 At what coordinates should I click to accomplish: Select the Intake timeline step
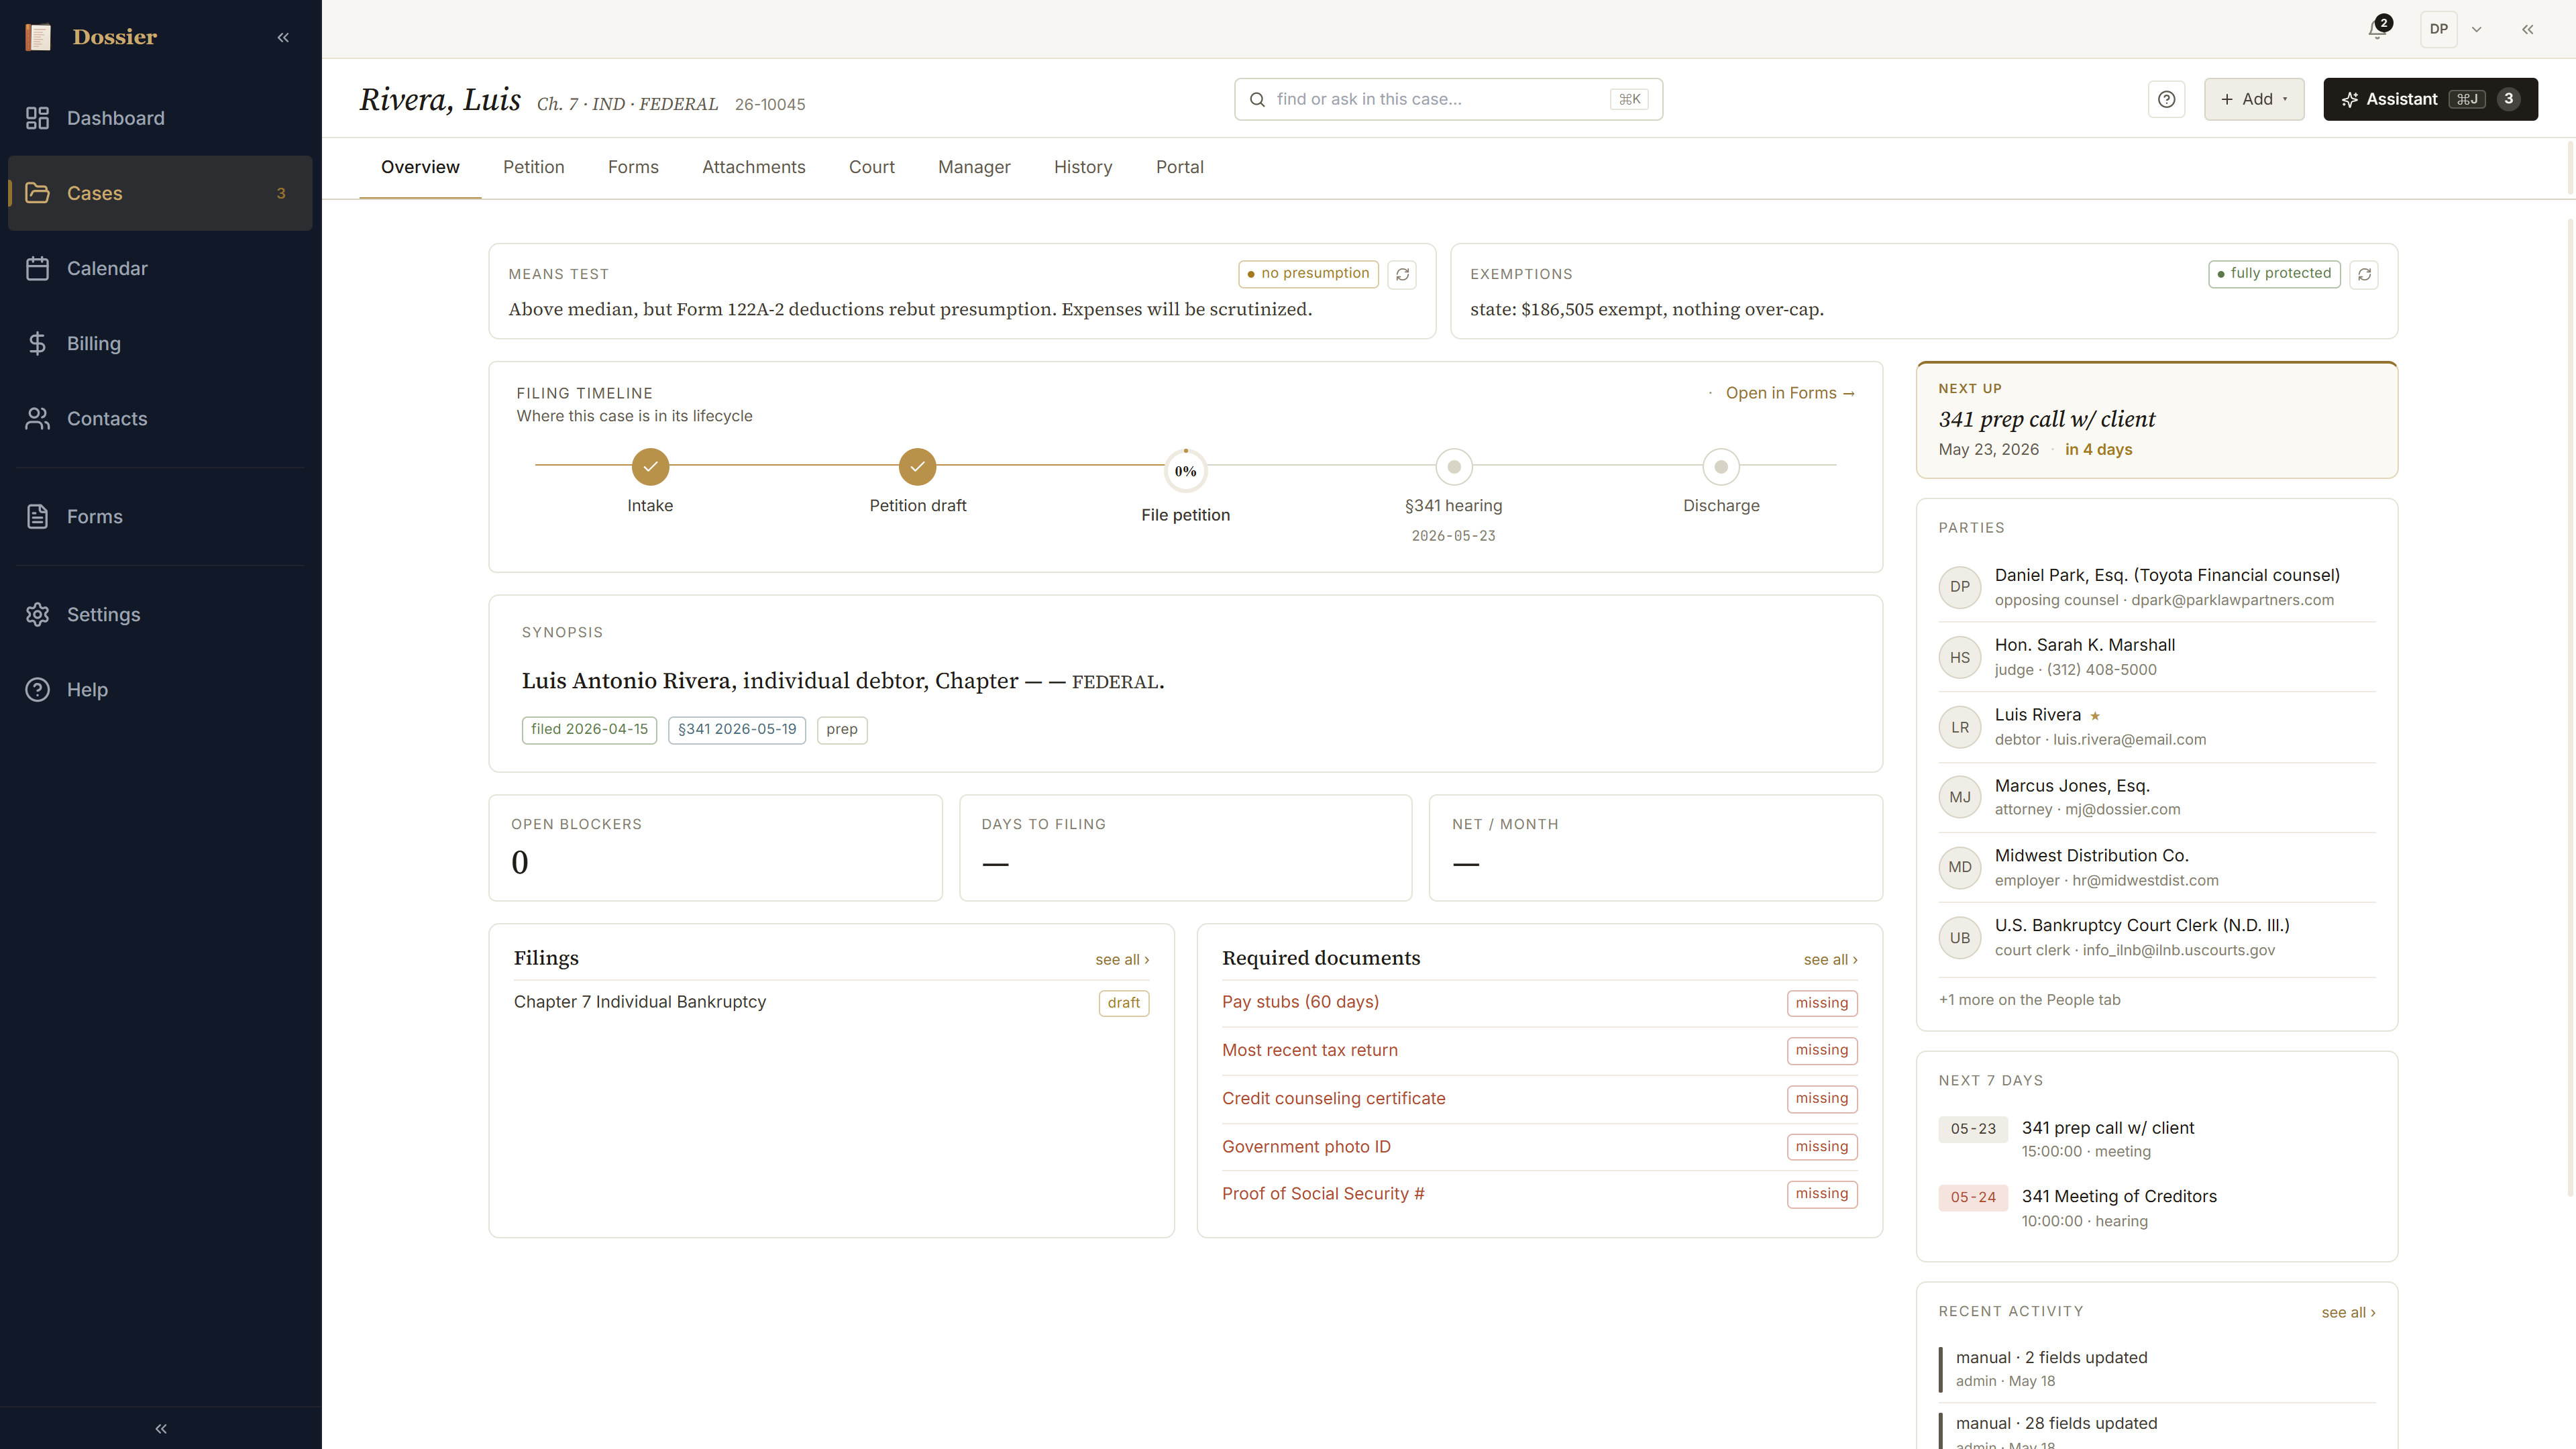tap(650, 467)
